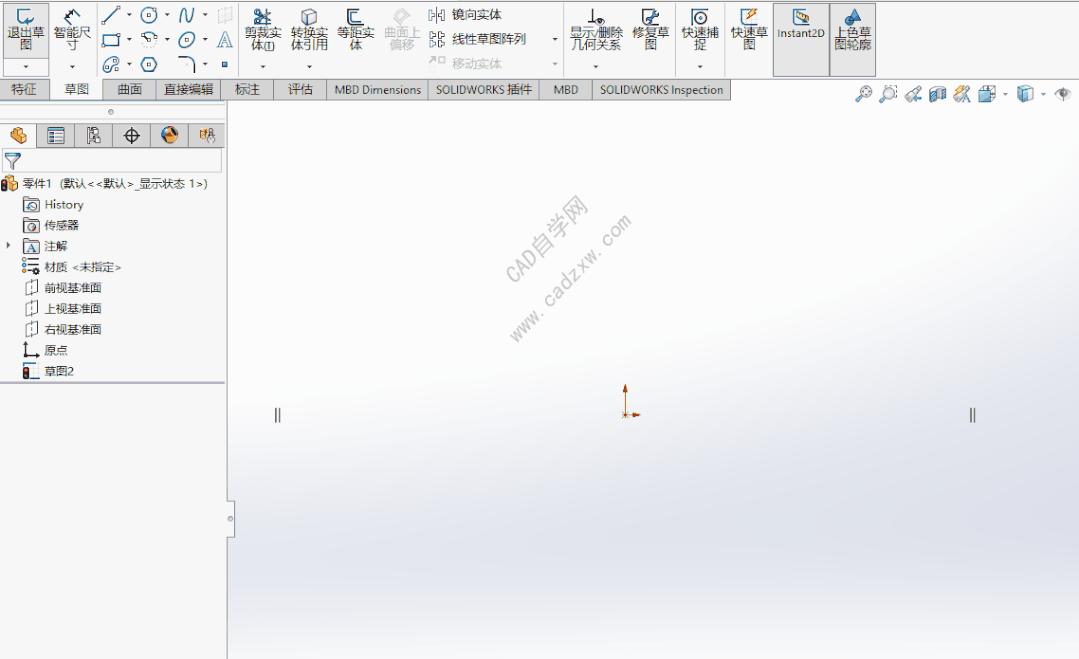1079x659 pixels.
Task: Click the 转换实体引用 Convert Entities icon
Action: (309, 30)
